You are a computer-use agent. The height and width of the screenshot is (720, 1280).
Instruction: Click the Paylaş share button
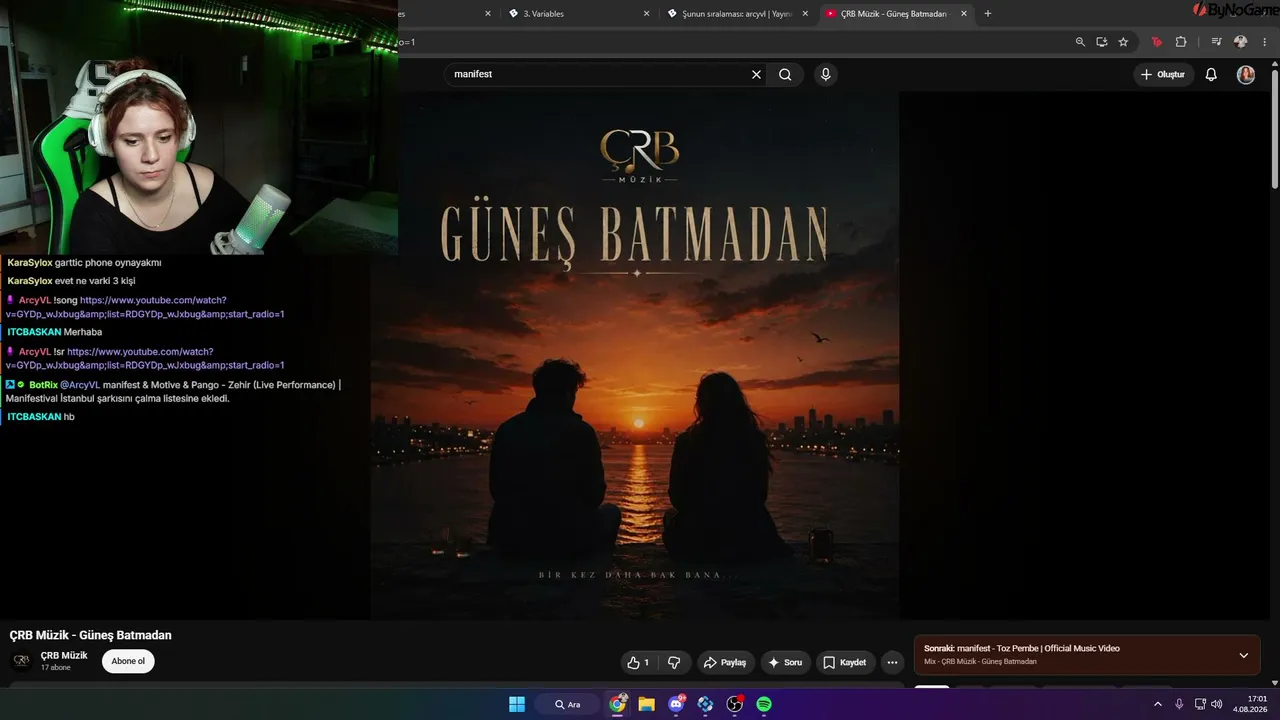pyautogui.click(x=726, y=662)
